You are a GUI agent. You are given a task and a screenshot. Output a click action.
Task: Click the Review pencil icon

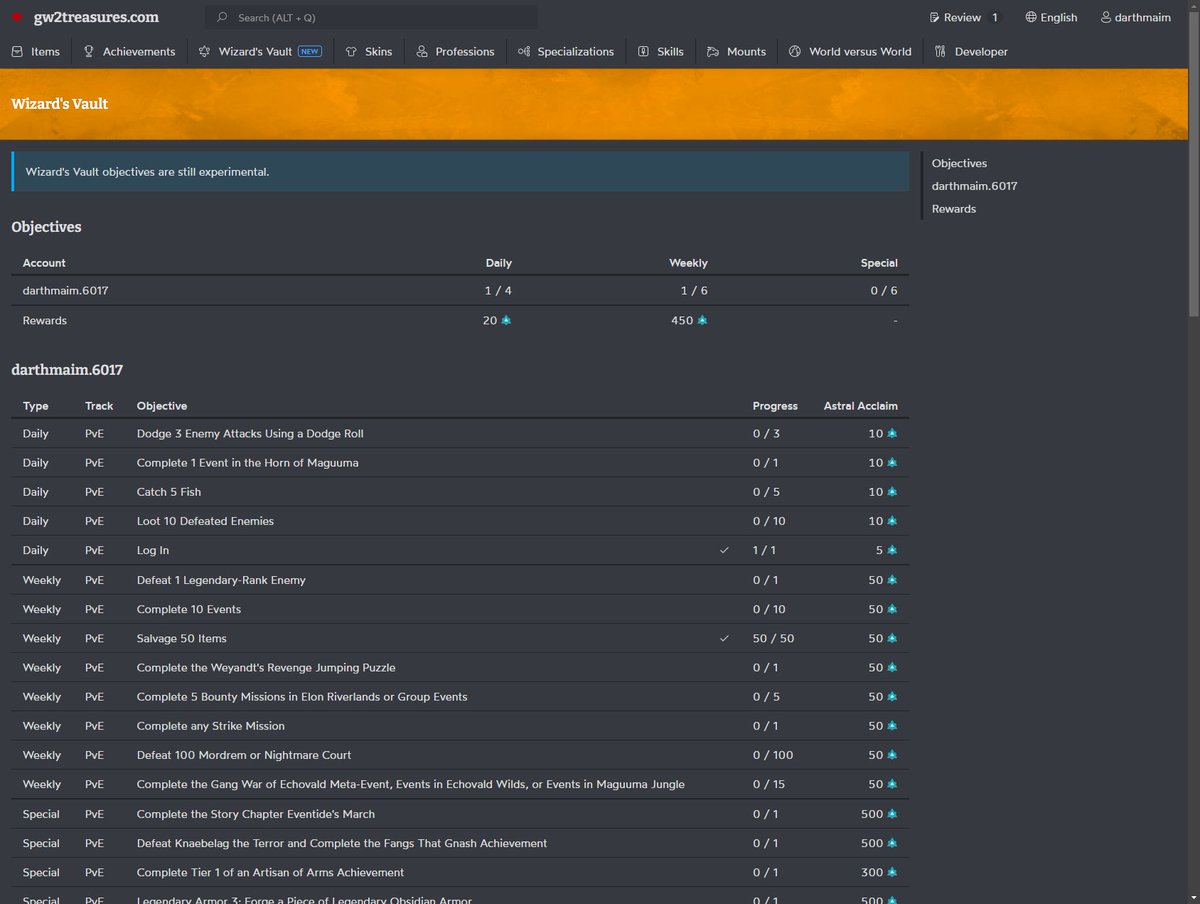[934, 17]
